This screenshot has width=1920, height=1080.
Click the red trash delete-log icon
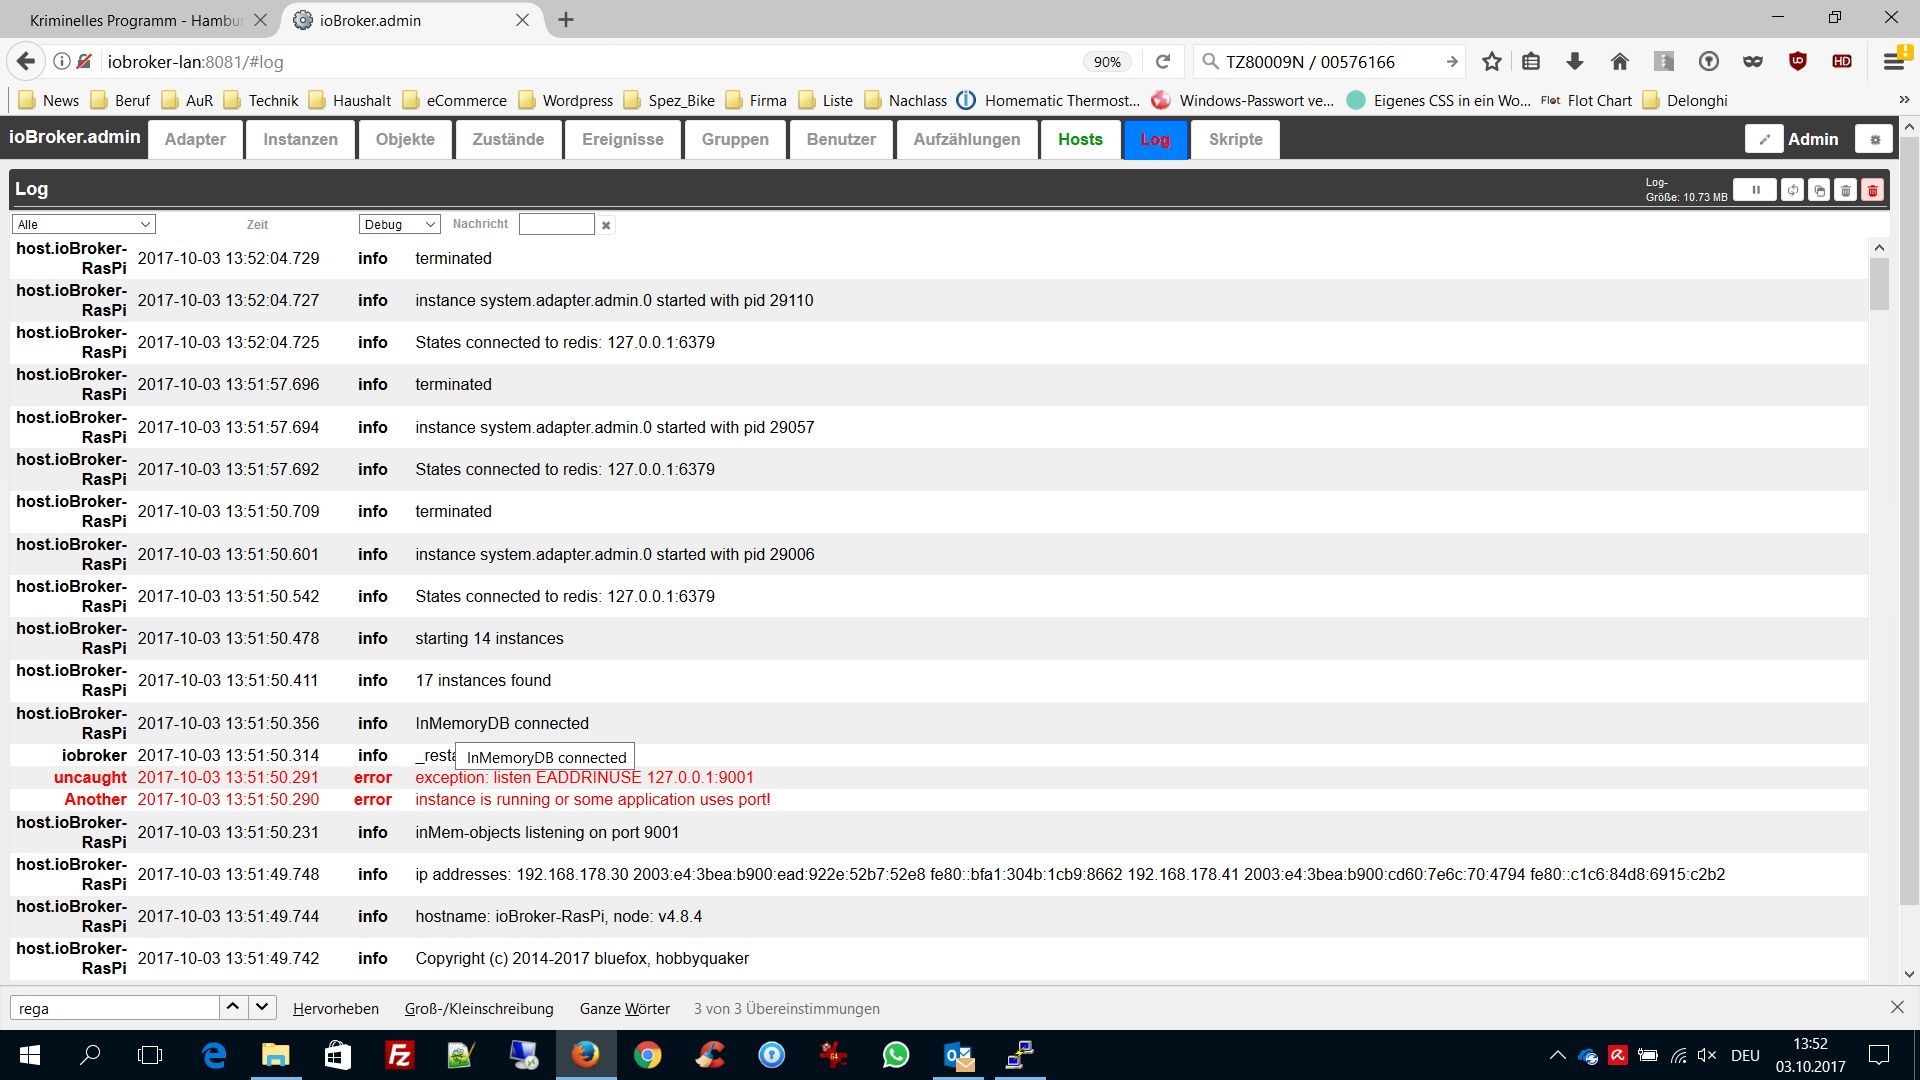[x=1873, y=190]
